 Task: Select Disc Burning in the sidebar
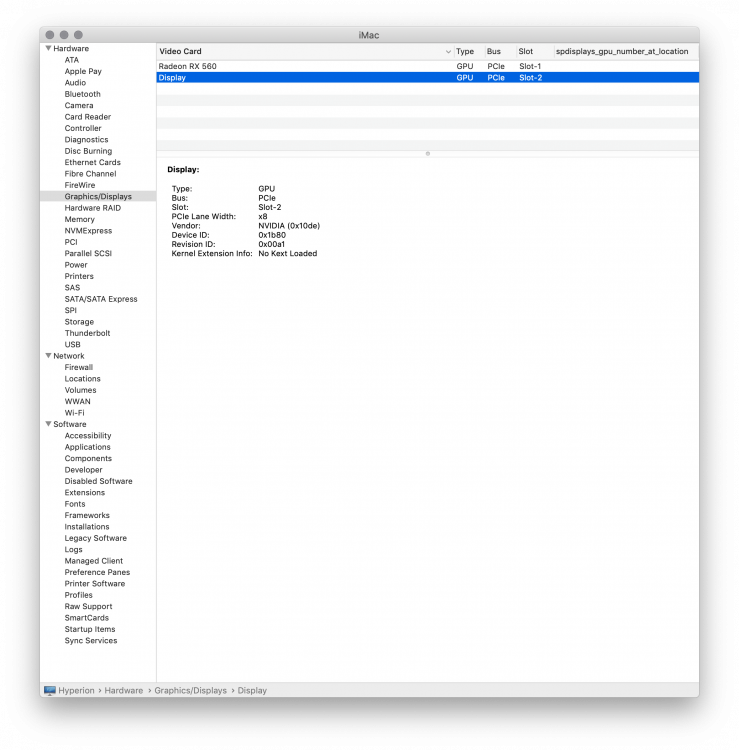coord(88,151)
